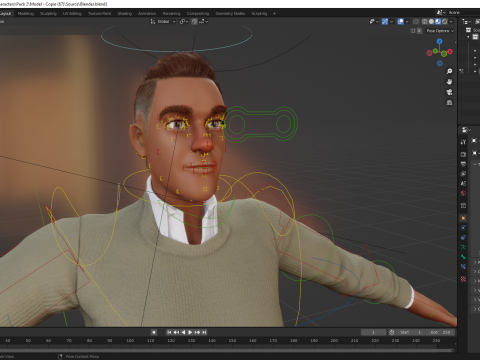Toggle the auto keying record button

[x=154, y=332]
